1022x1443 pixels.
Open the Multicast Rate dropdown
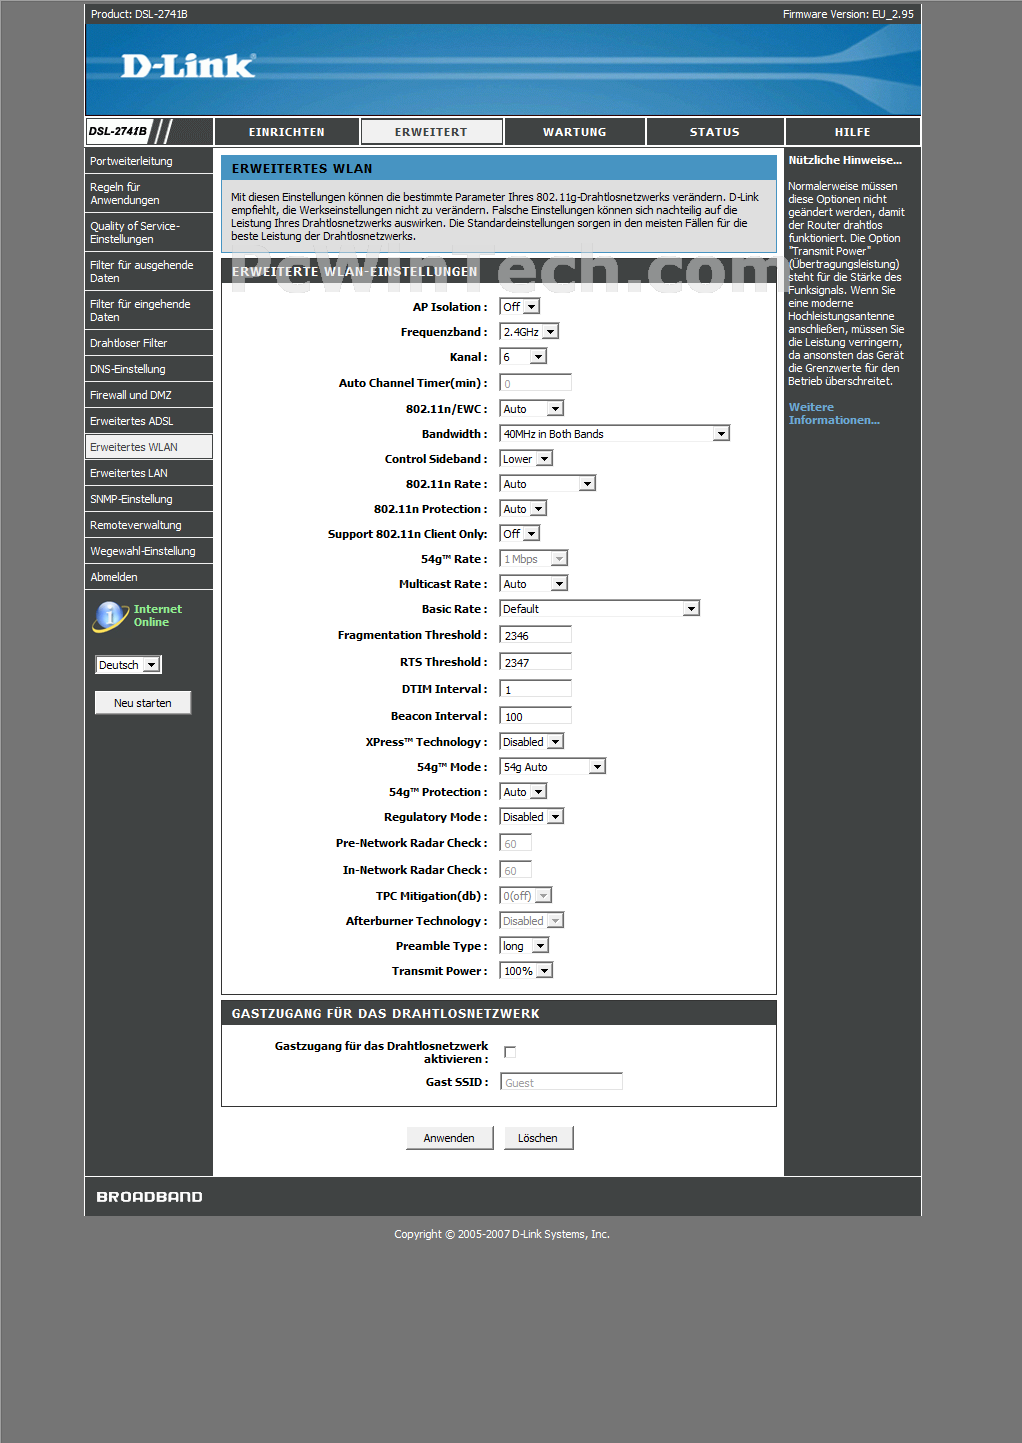pos(534,584)
